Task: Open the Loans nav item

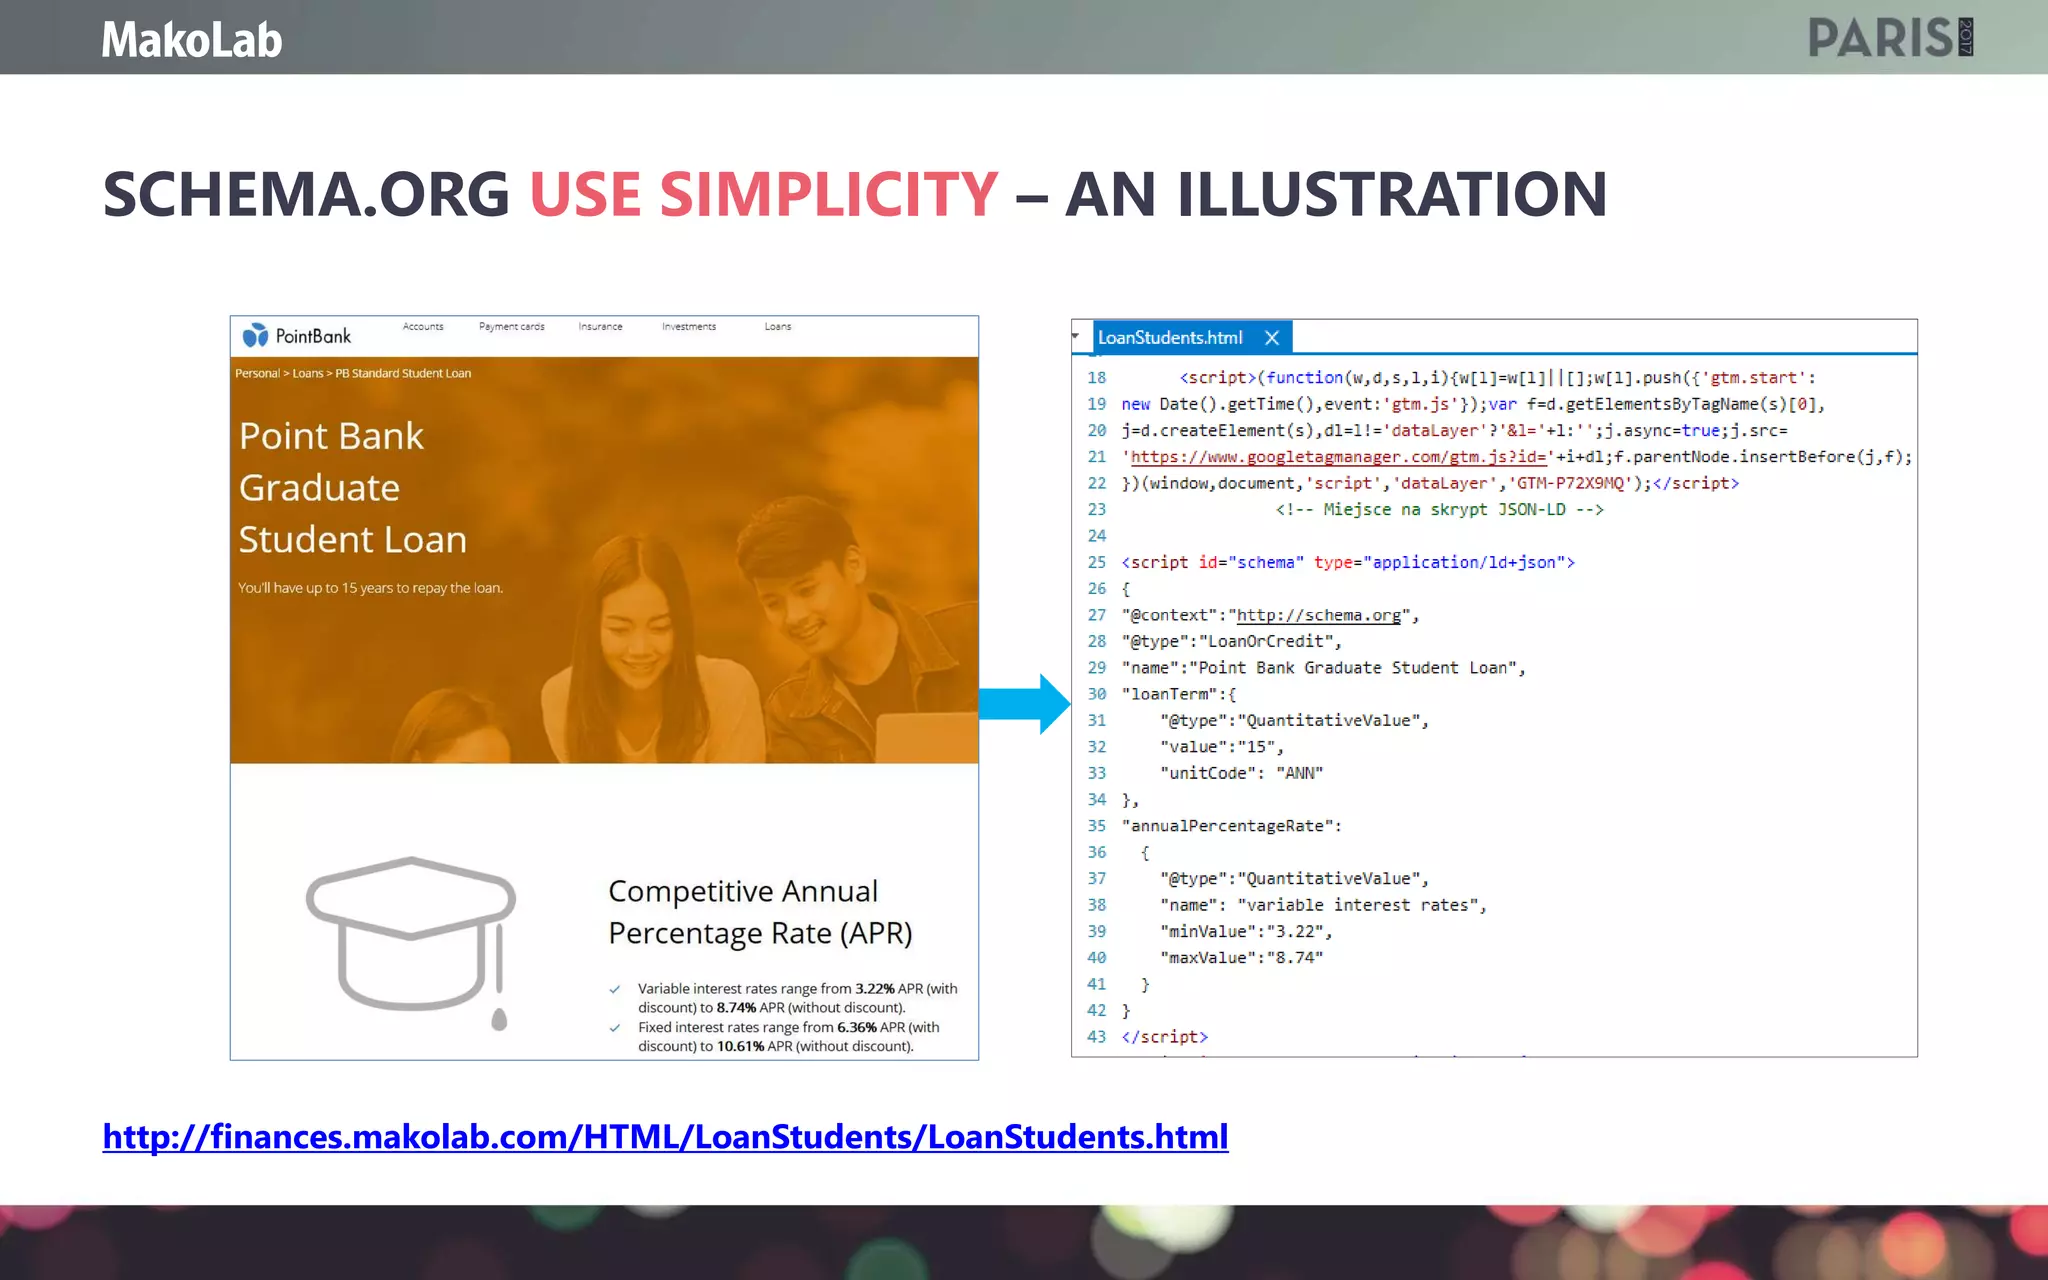Action: point(777,327)
